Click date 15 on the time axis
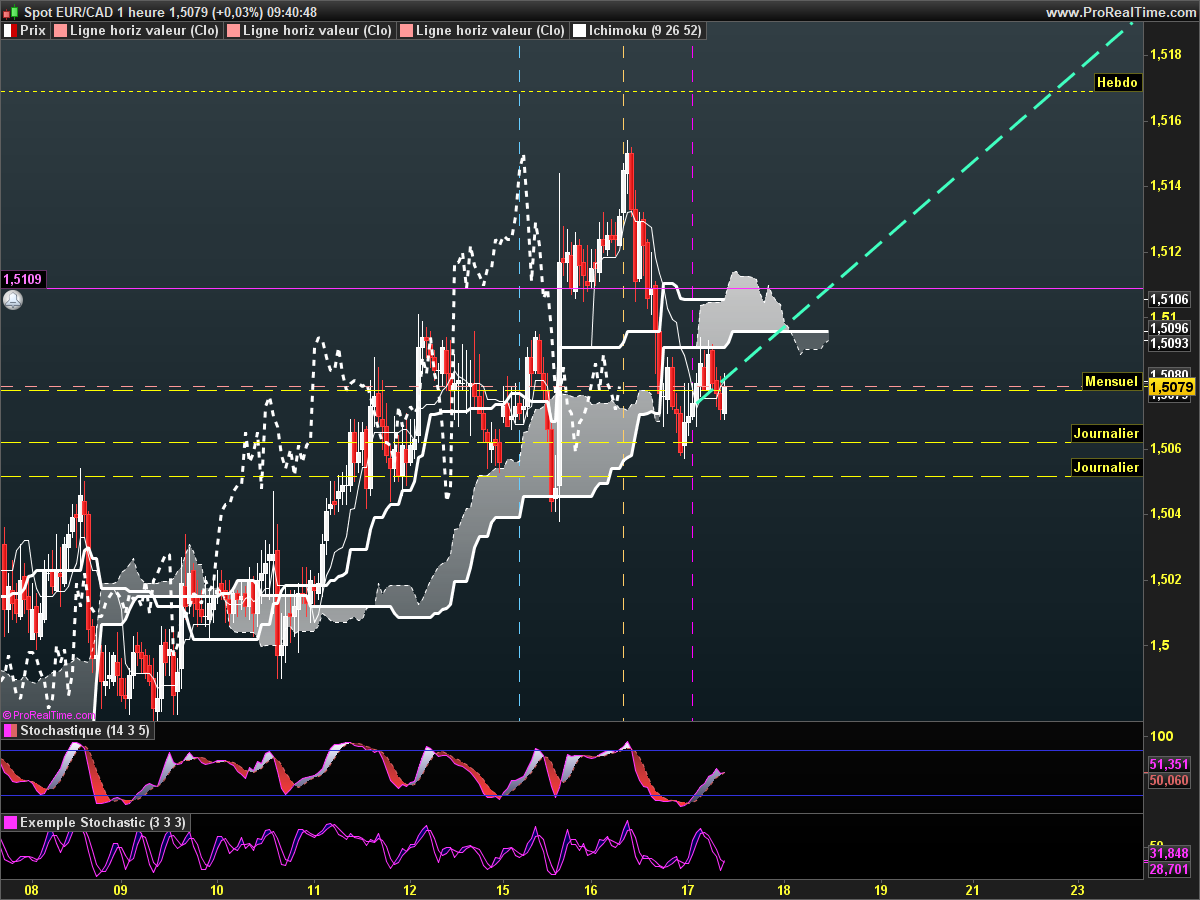 click(503, 890)
